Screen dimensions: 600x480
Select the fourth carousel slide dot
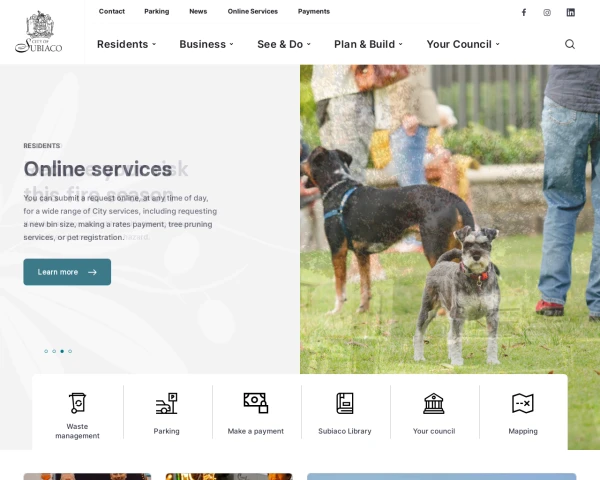70,351
